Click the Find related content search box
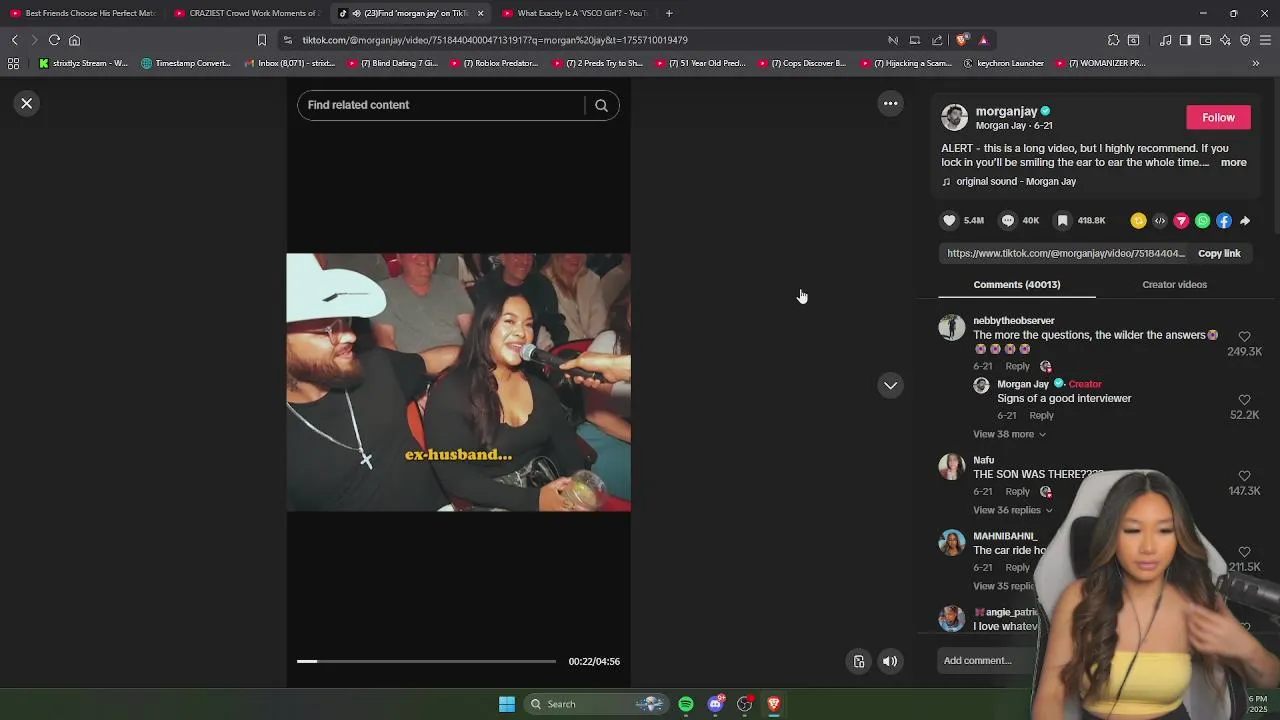This screenshot has width=1280, height=720. 440,105
